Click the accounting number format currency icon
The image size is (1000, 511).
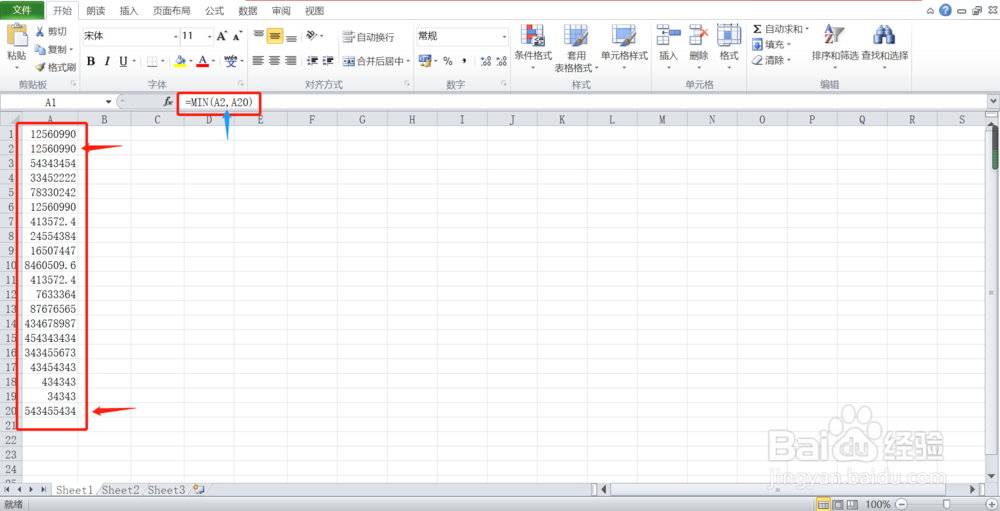pyautogui.click(x=424, y=61)
